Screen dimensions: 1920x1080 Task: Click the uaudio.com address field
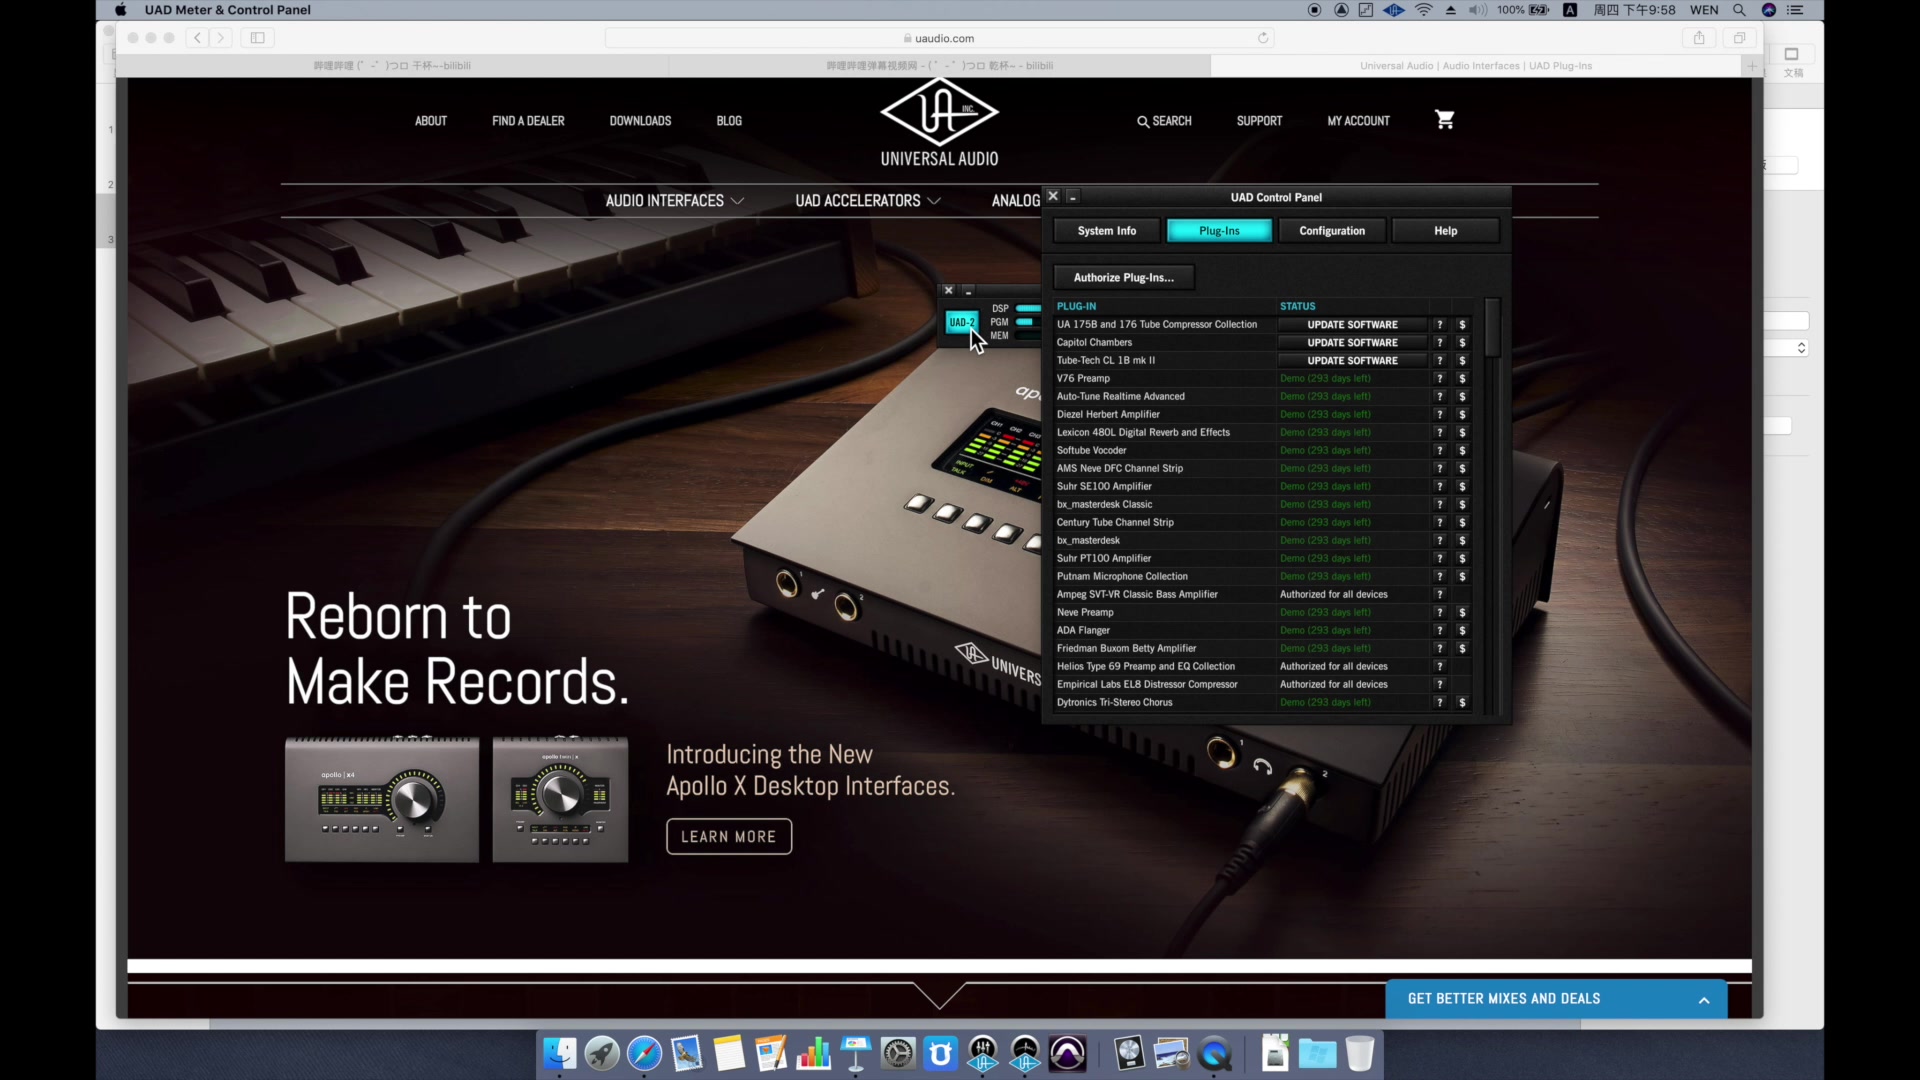tap(939, 38)
